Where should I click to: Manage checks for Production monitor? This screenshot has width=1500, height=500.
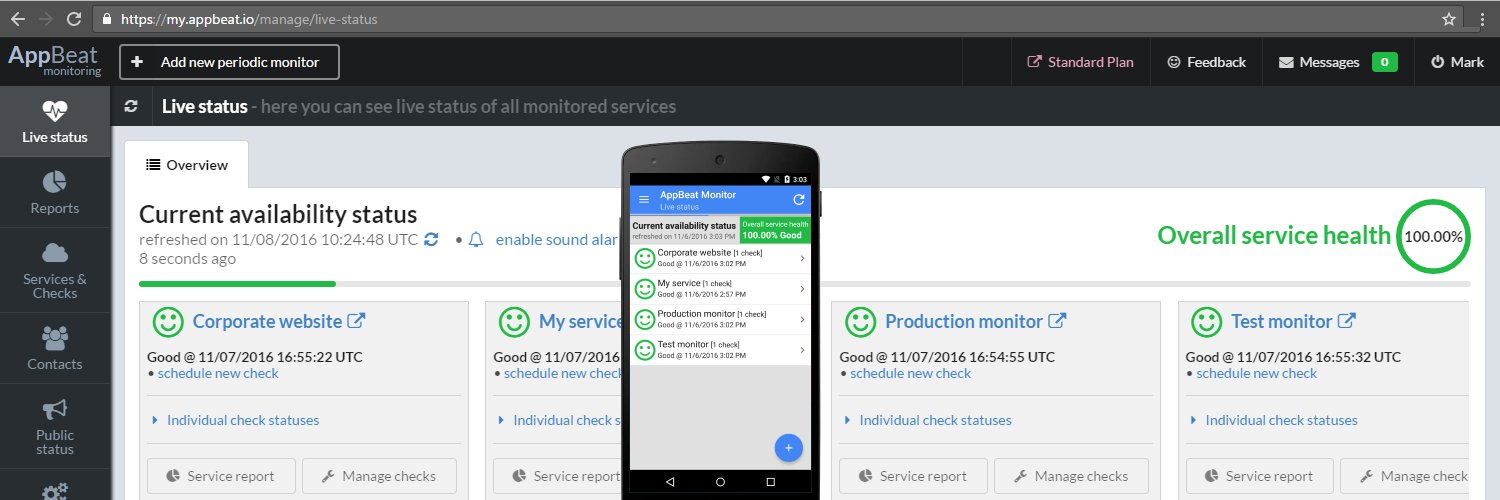[1071, 476]
